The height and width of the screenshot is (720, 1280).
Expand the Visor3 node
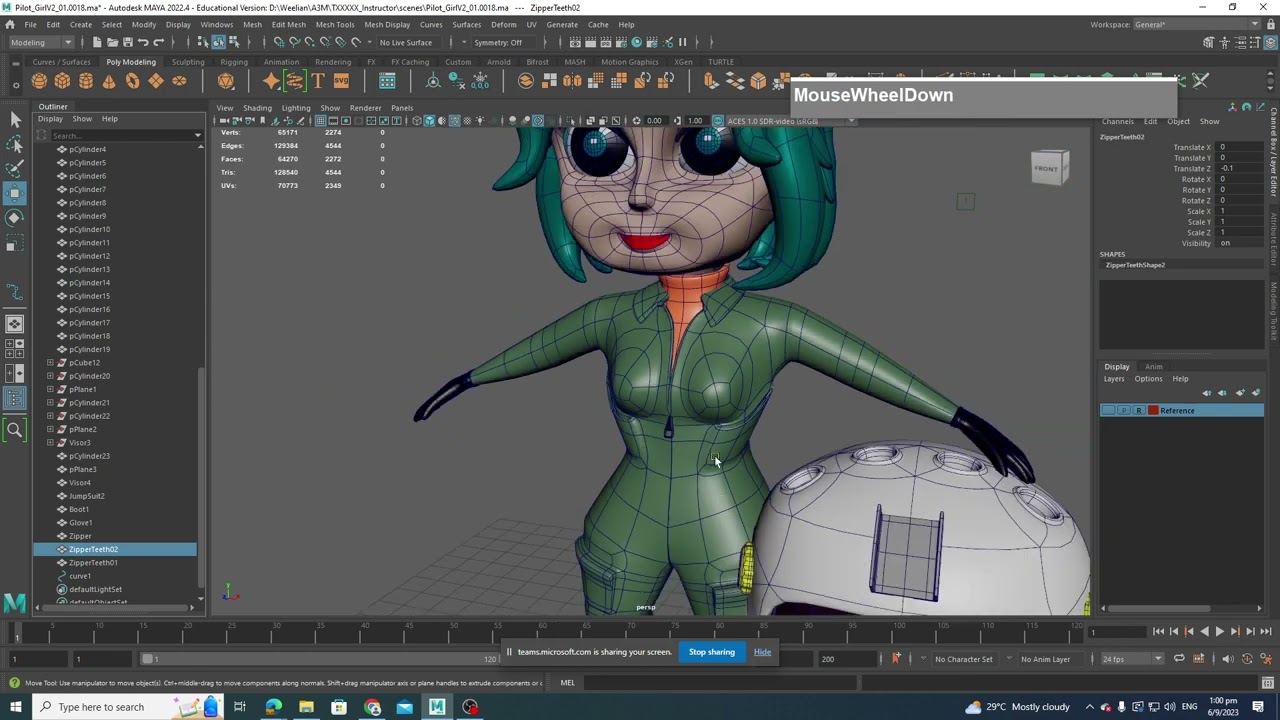50,443
